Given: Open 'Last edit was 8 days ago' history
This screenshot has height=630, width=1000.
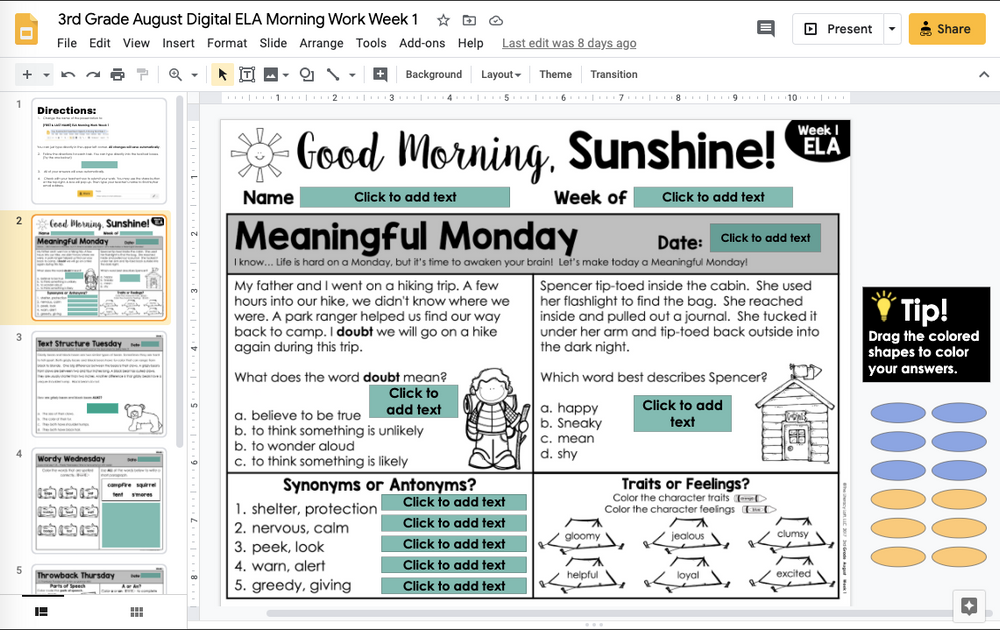Looking at the screenshot, I should coord(569,43).
